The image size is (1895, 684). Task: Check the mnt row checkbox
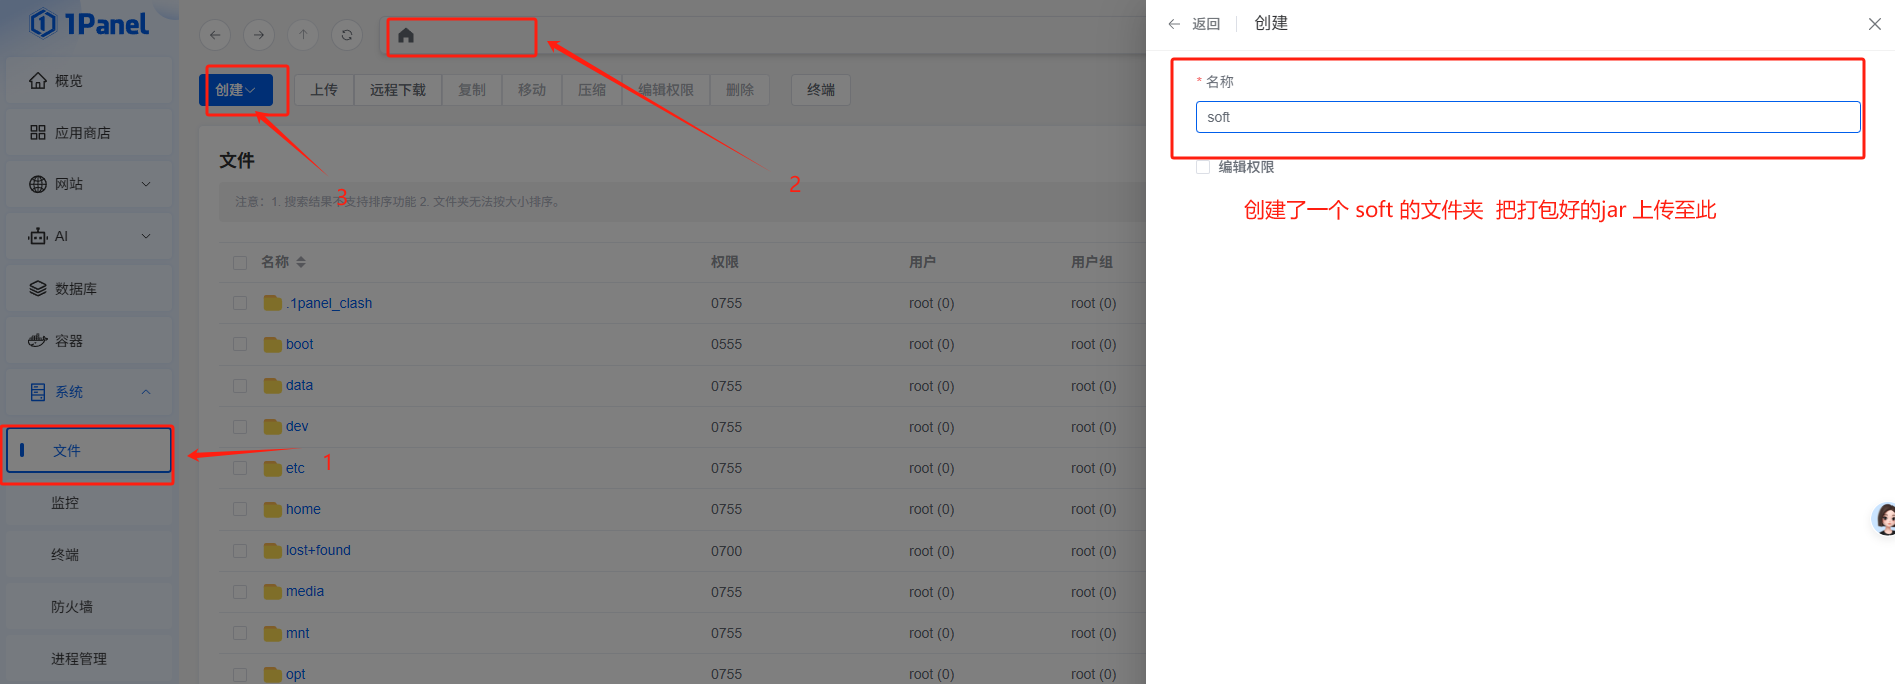(240, 633)
